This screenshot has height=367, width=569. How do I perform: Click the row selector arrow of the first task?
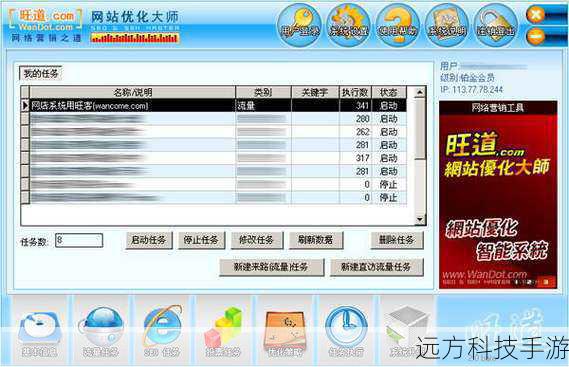click(x=25, y=106)
